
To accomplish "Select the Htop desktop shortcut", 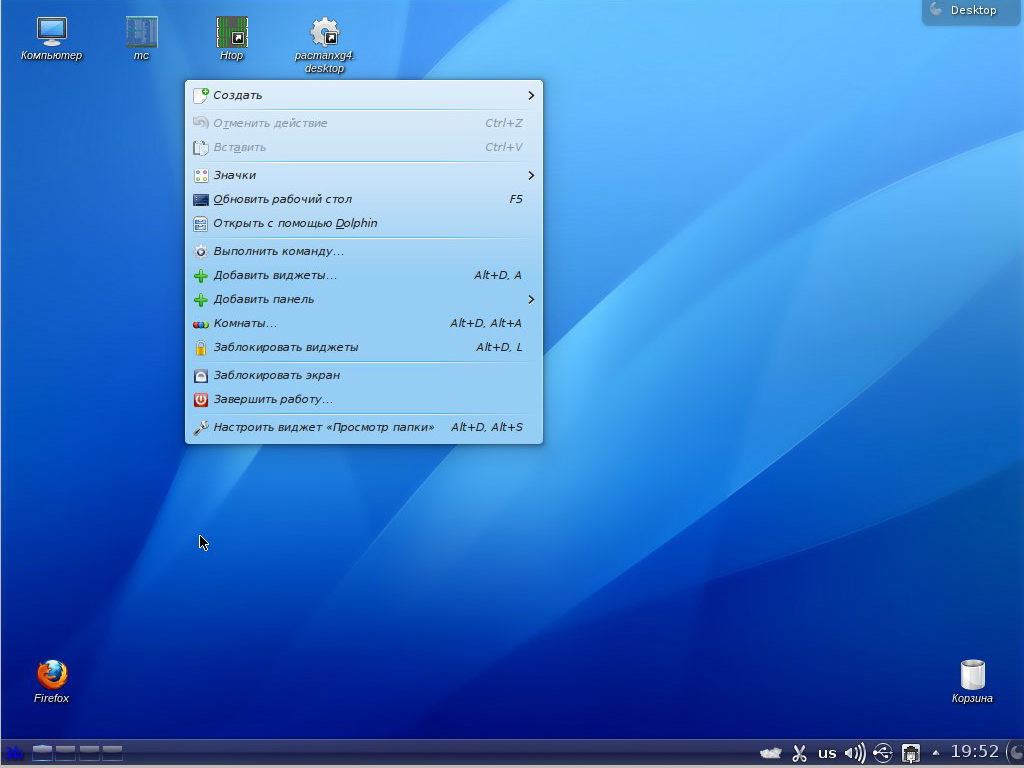I will 232,39.
